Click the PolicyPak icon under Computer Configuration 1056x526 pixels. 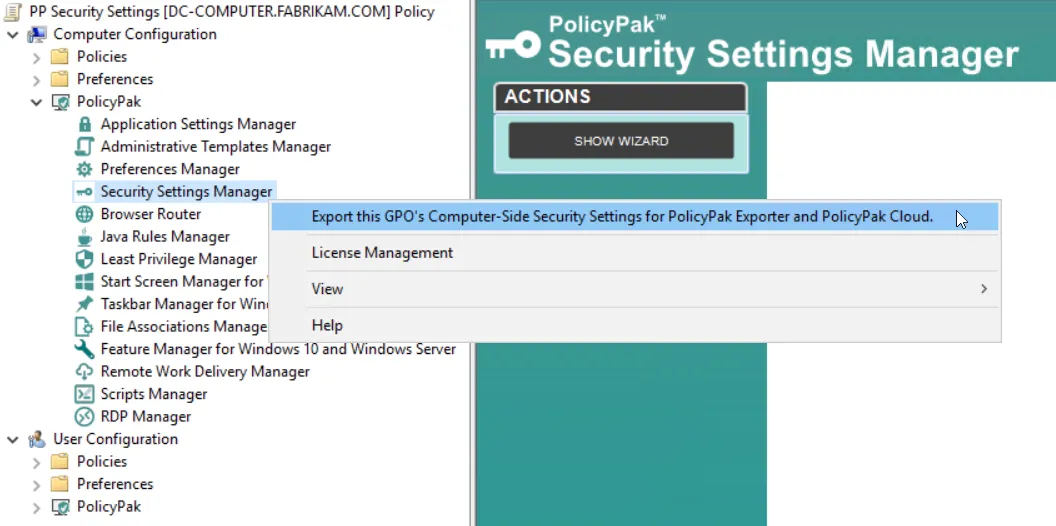[61, 102]
